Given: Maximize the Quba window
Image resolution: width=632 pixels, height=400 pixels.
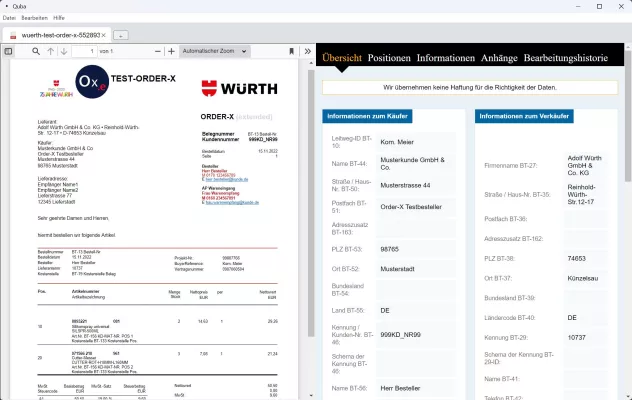Looking at the screenshot, I should [x=599, y=6].
